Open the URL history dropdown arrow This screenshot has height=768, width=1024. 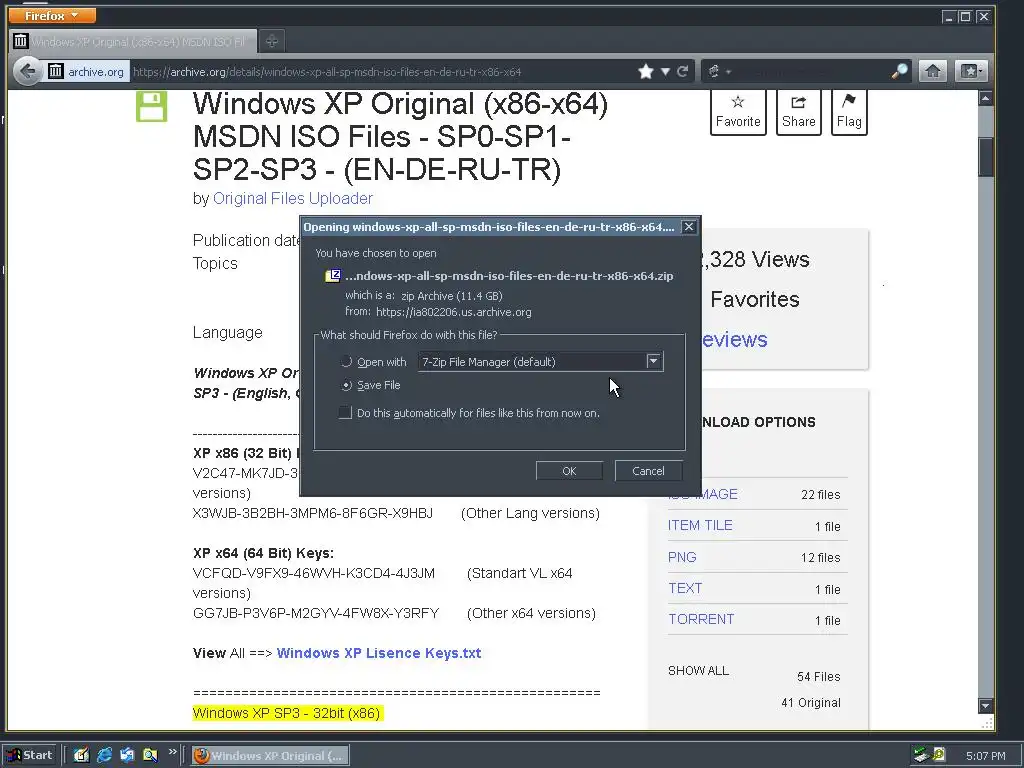[665, 71]
